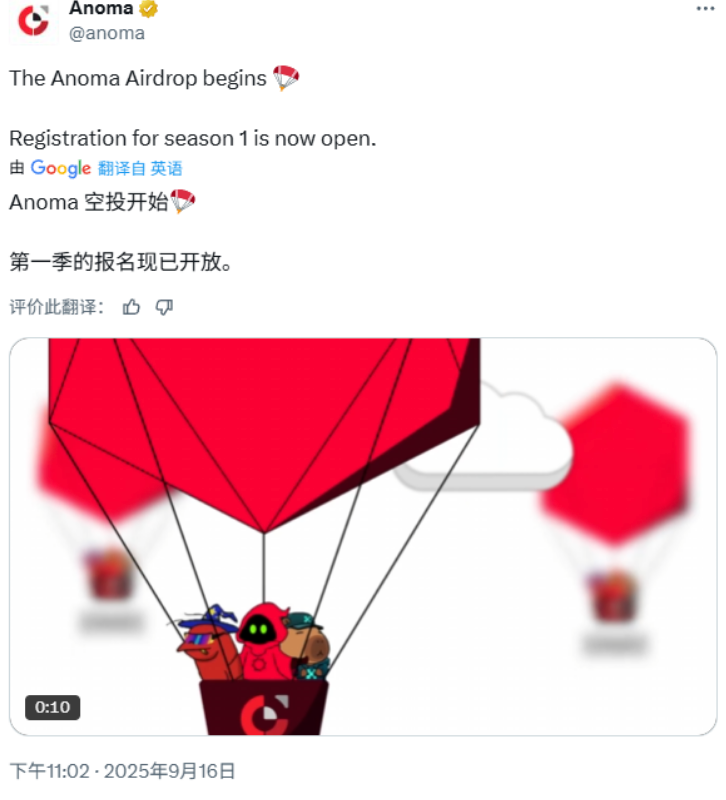Screen dimensions: 726x800
Task: Rate the translation with thumbs down
Action: click(x=164, y=307)
